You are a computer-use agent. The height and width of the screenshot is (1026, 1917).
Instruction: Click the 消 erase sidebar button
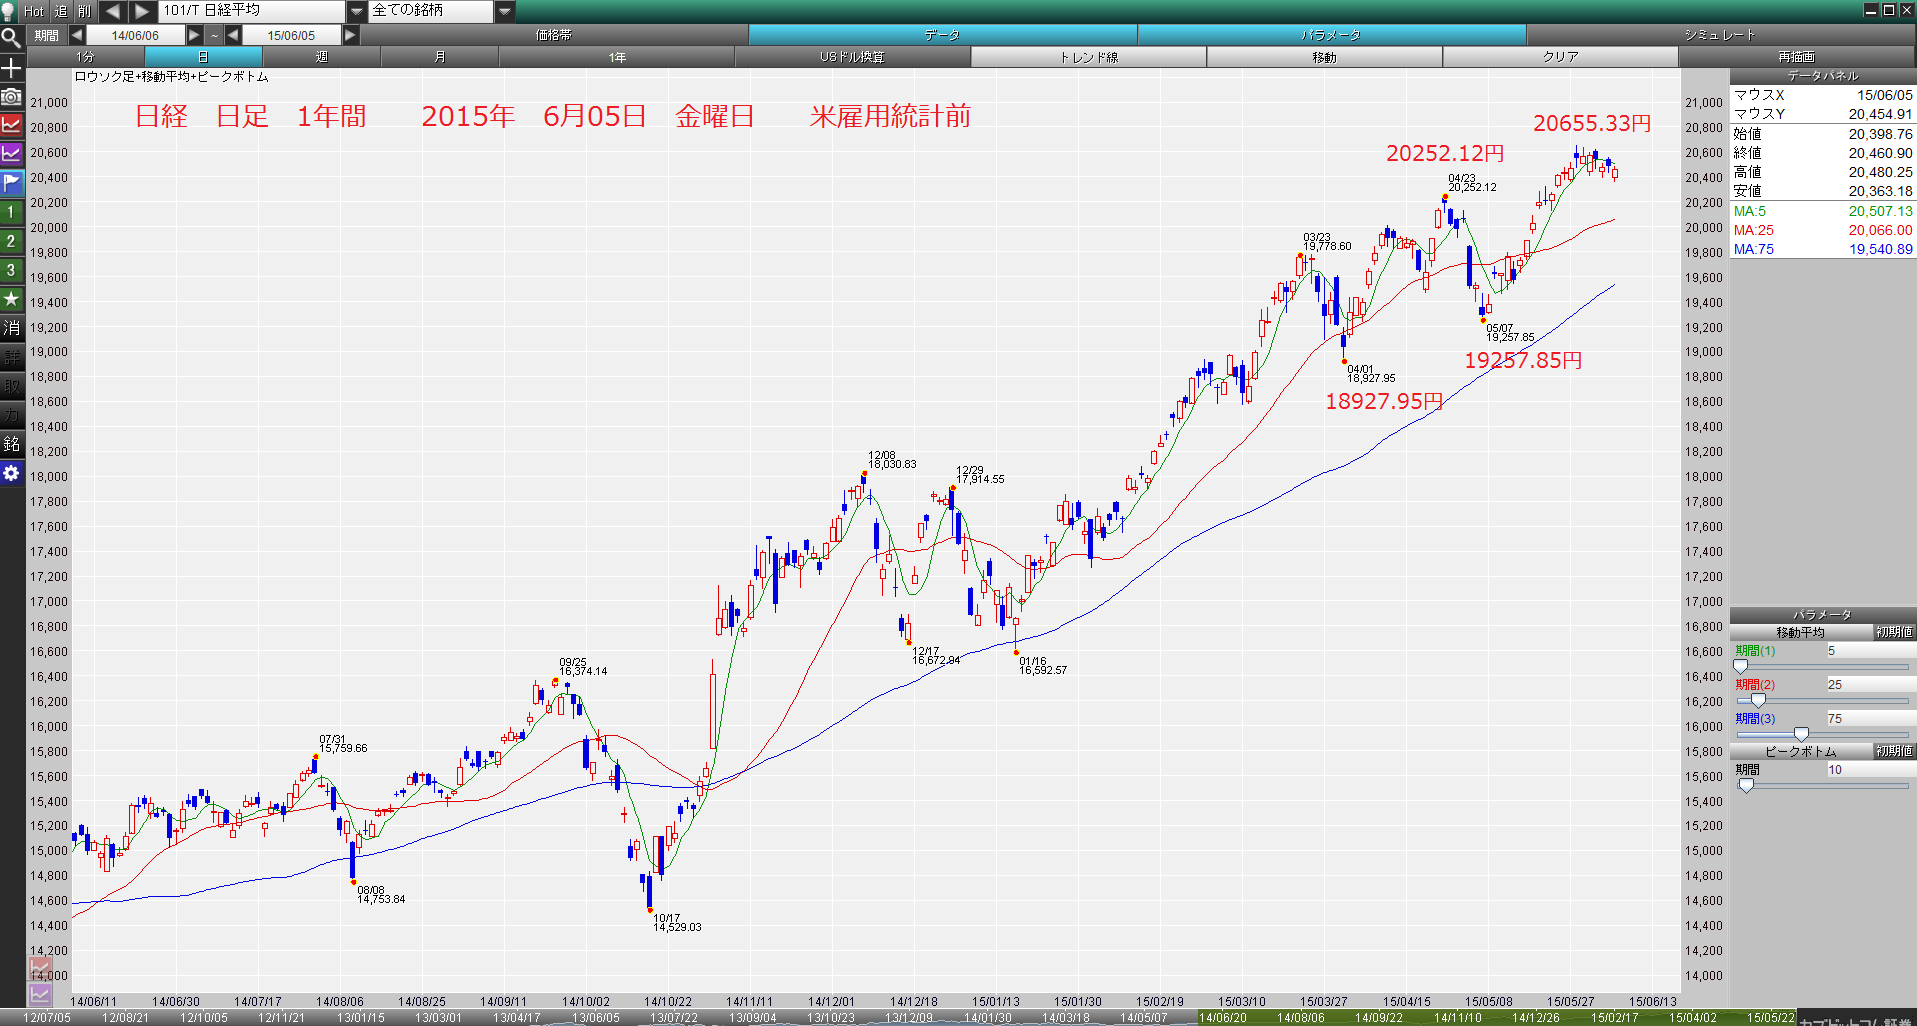[x=11, y=328]
